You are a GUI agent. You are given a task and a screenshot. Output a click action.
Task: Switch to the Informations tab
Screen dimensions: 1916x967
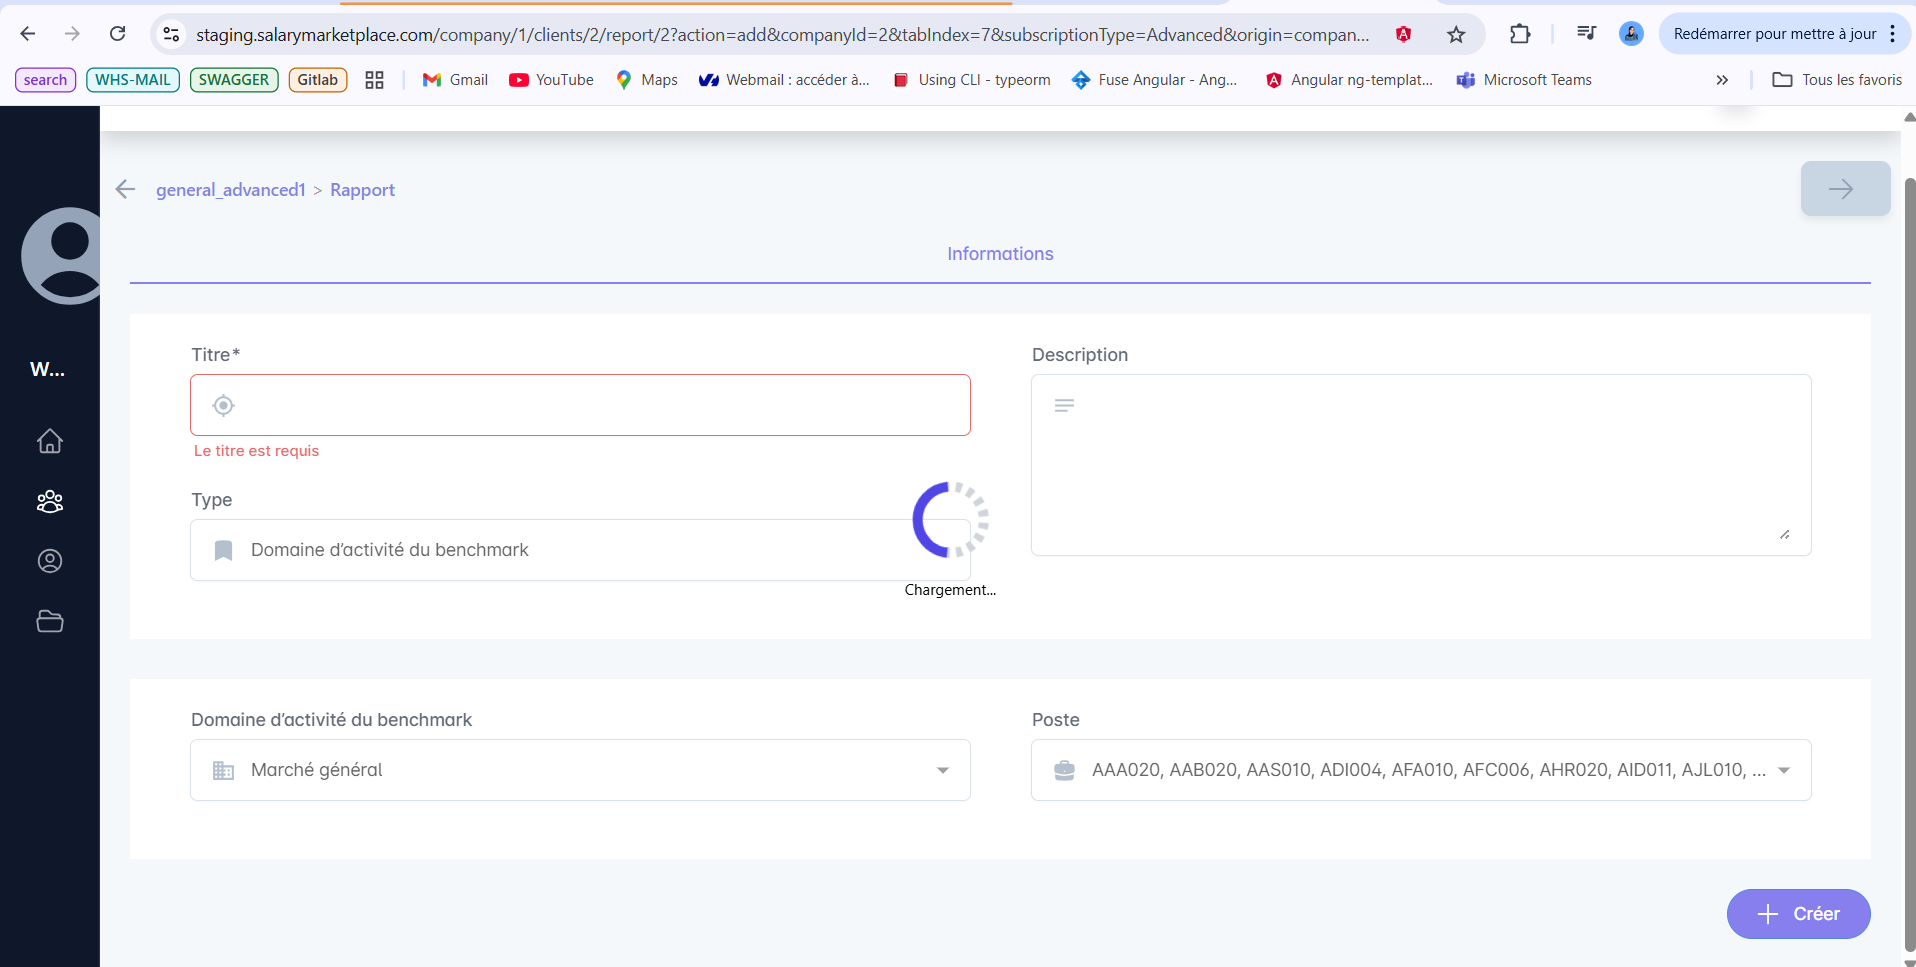coord(1000,254)
